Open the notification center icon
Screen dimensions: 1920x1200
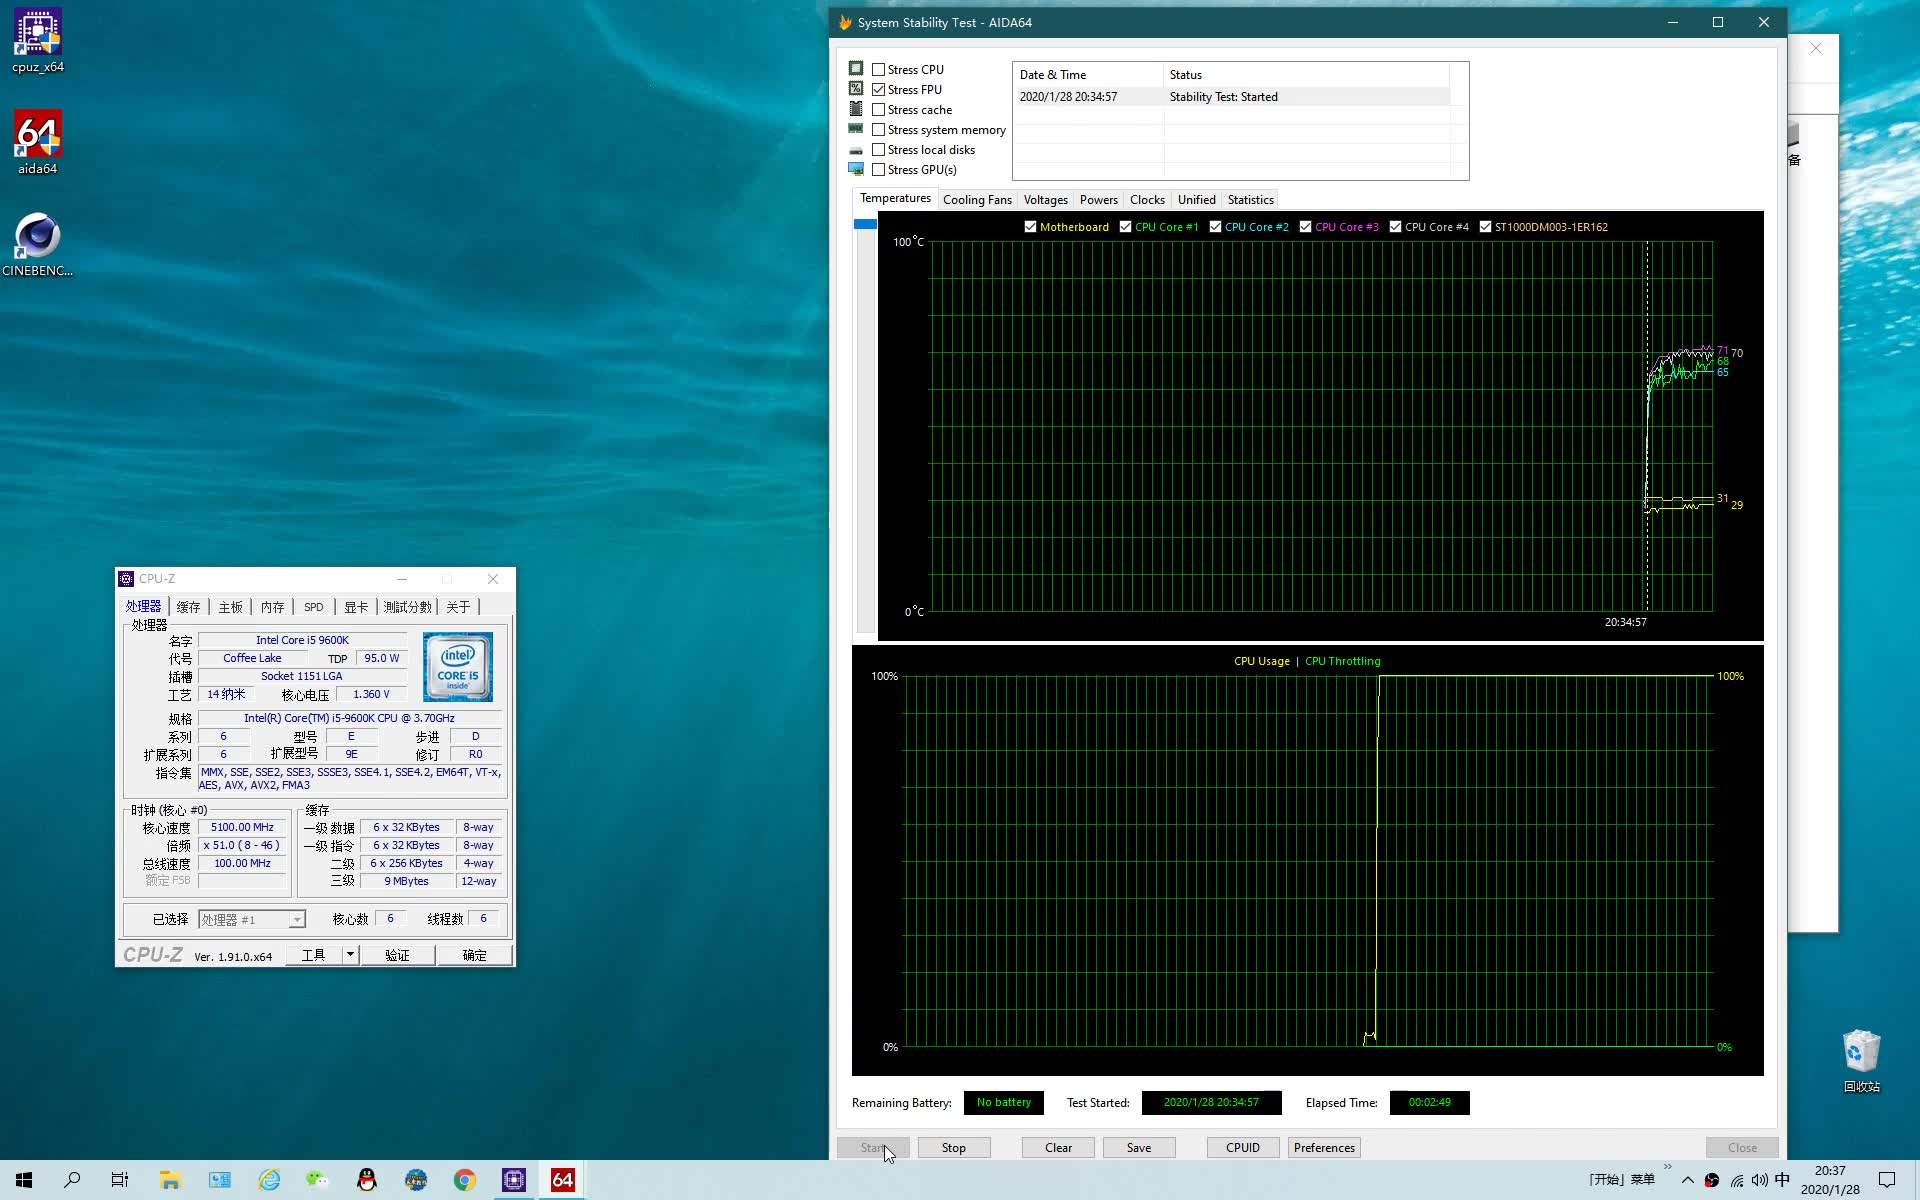tap(1887, 1180)
